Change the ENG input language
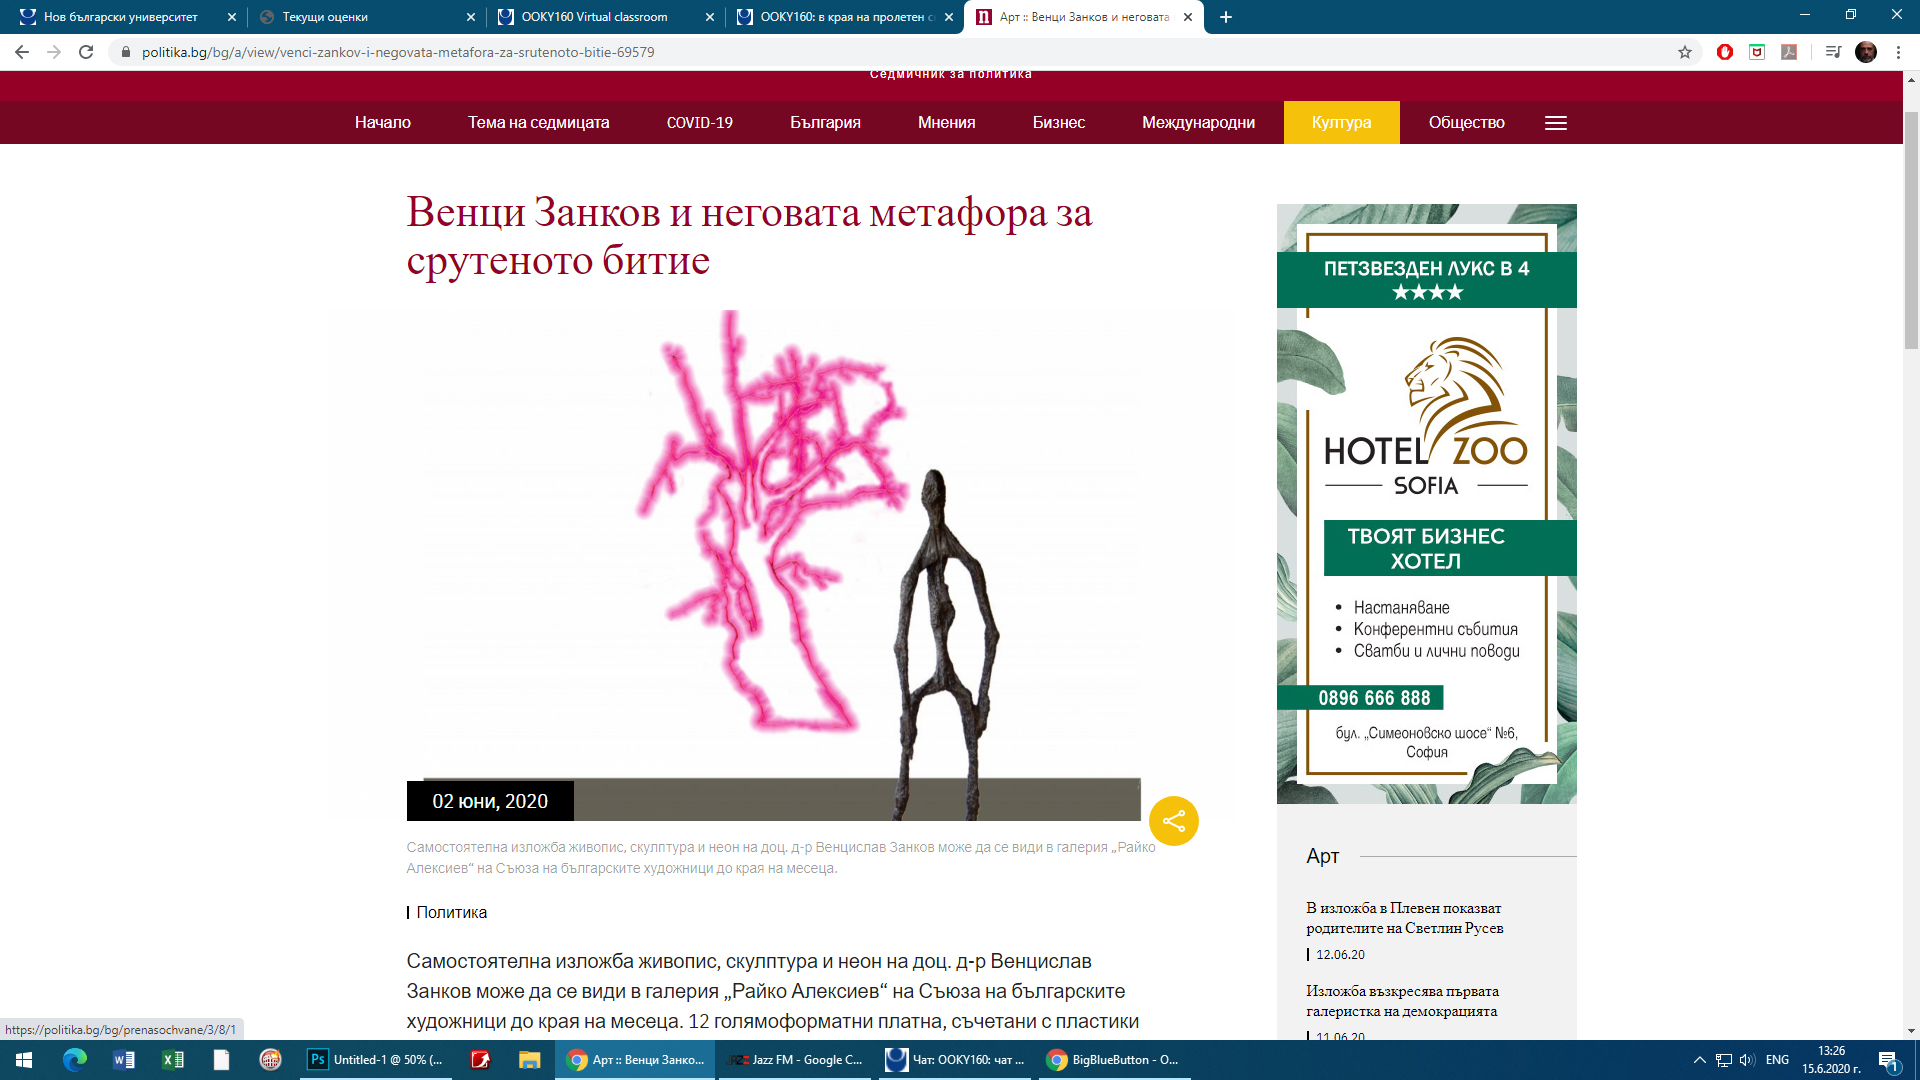Image resolution: width=1920 pixels, height=1080 pixels. 1777,1060
